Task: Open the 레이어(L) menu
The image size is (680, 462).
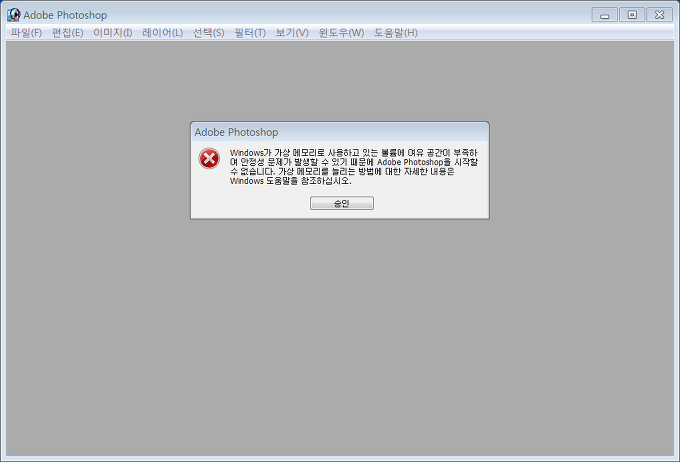Action: [163, 33]
